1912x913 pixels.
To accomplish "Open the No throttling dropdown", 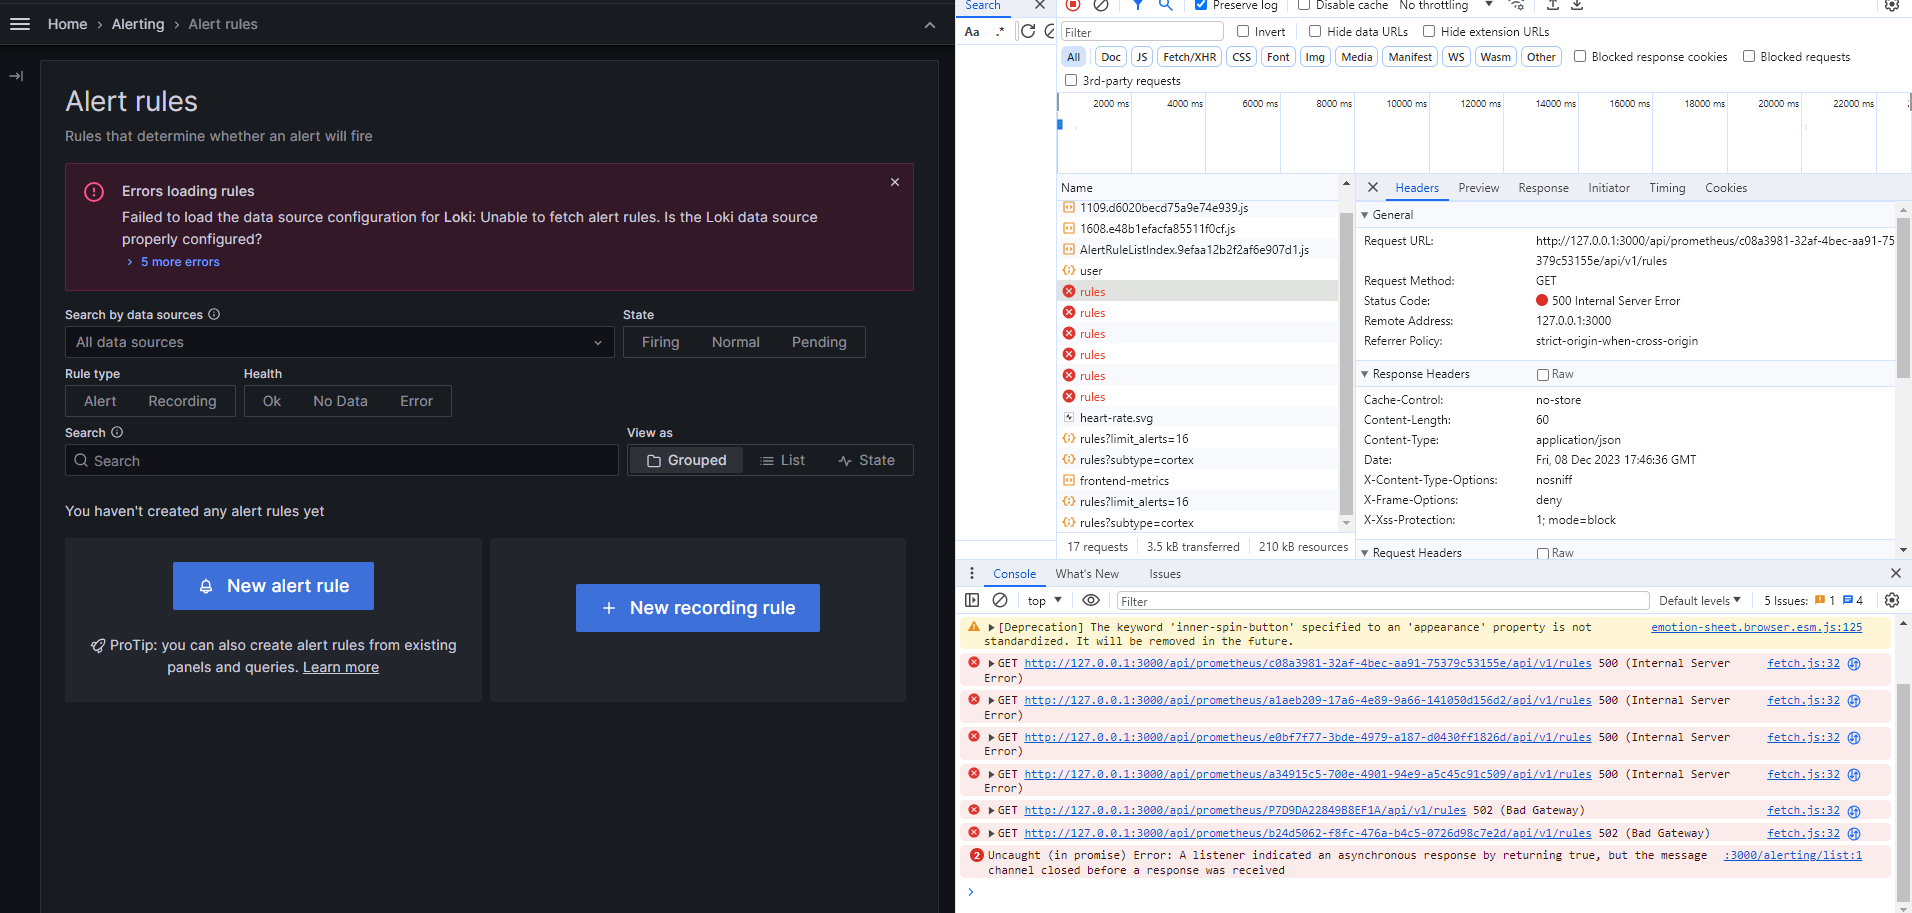I will pos(1446,5).
